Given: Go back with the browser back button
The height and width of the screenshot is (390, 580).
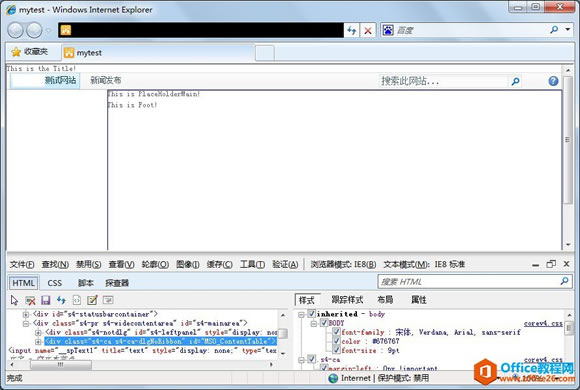Looking at the screenshot, I should [16, 30].
